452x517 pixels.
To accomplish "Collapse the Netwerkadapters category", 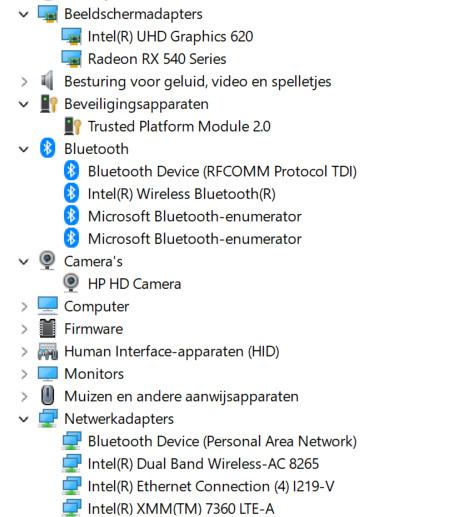I will 24,419.
